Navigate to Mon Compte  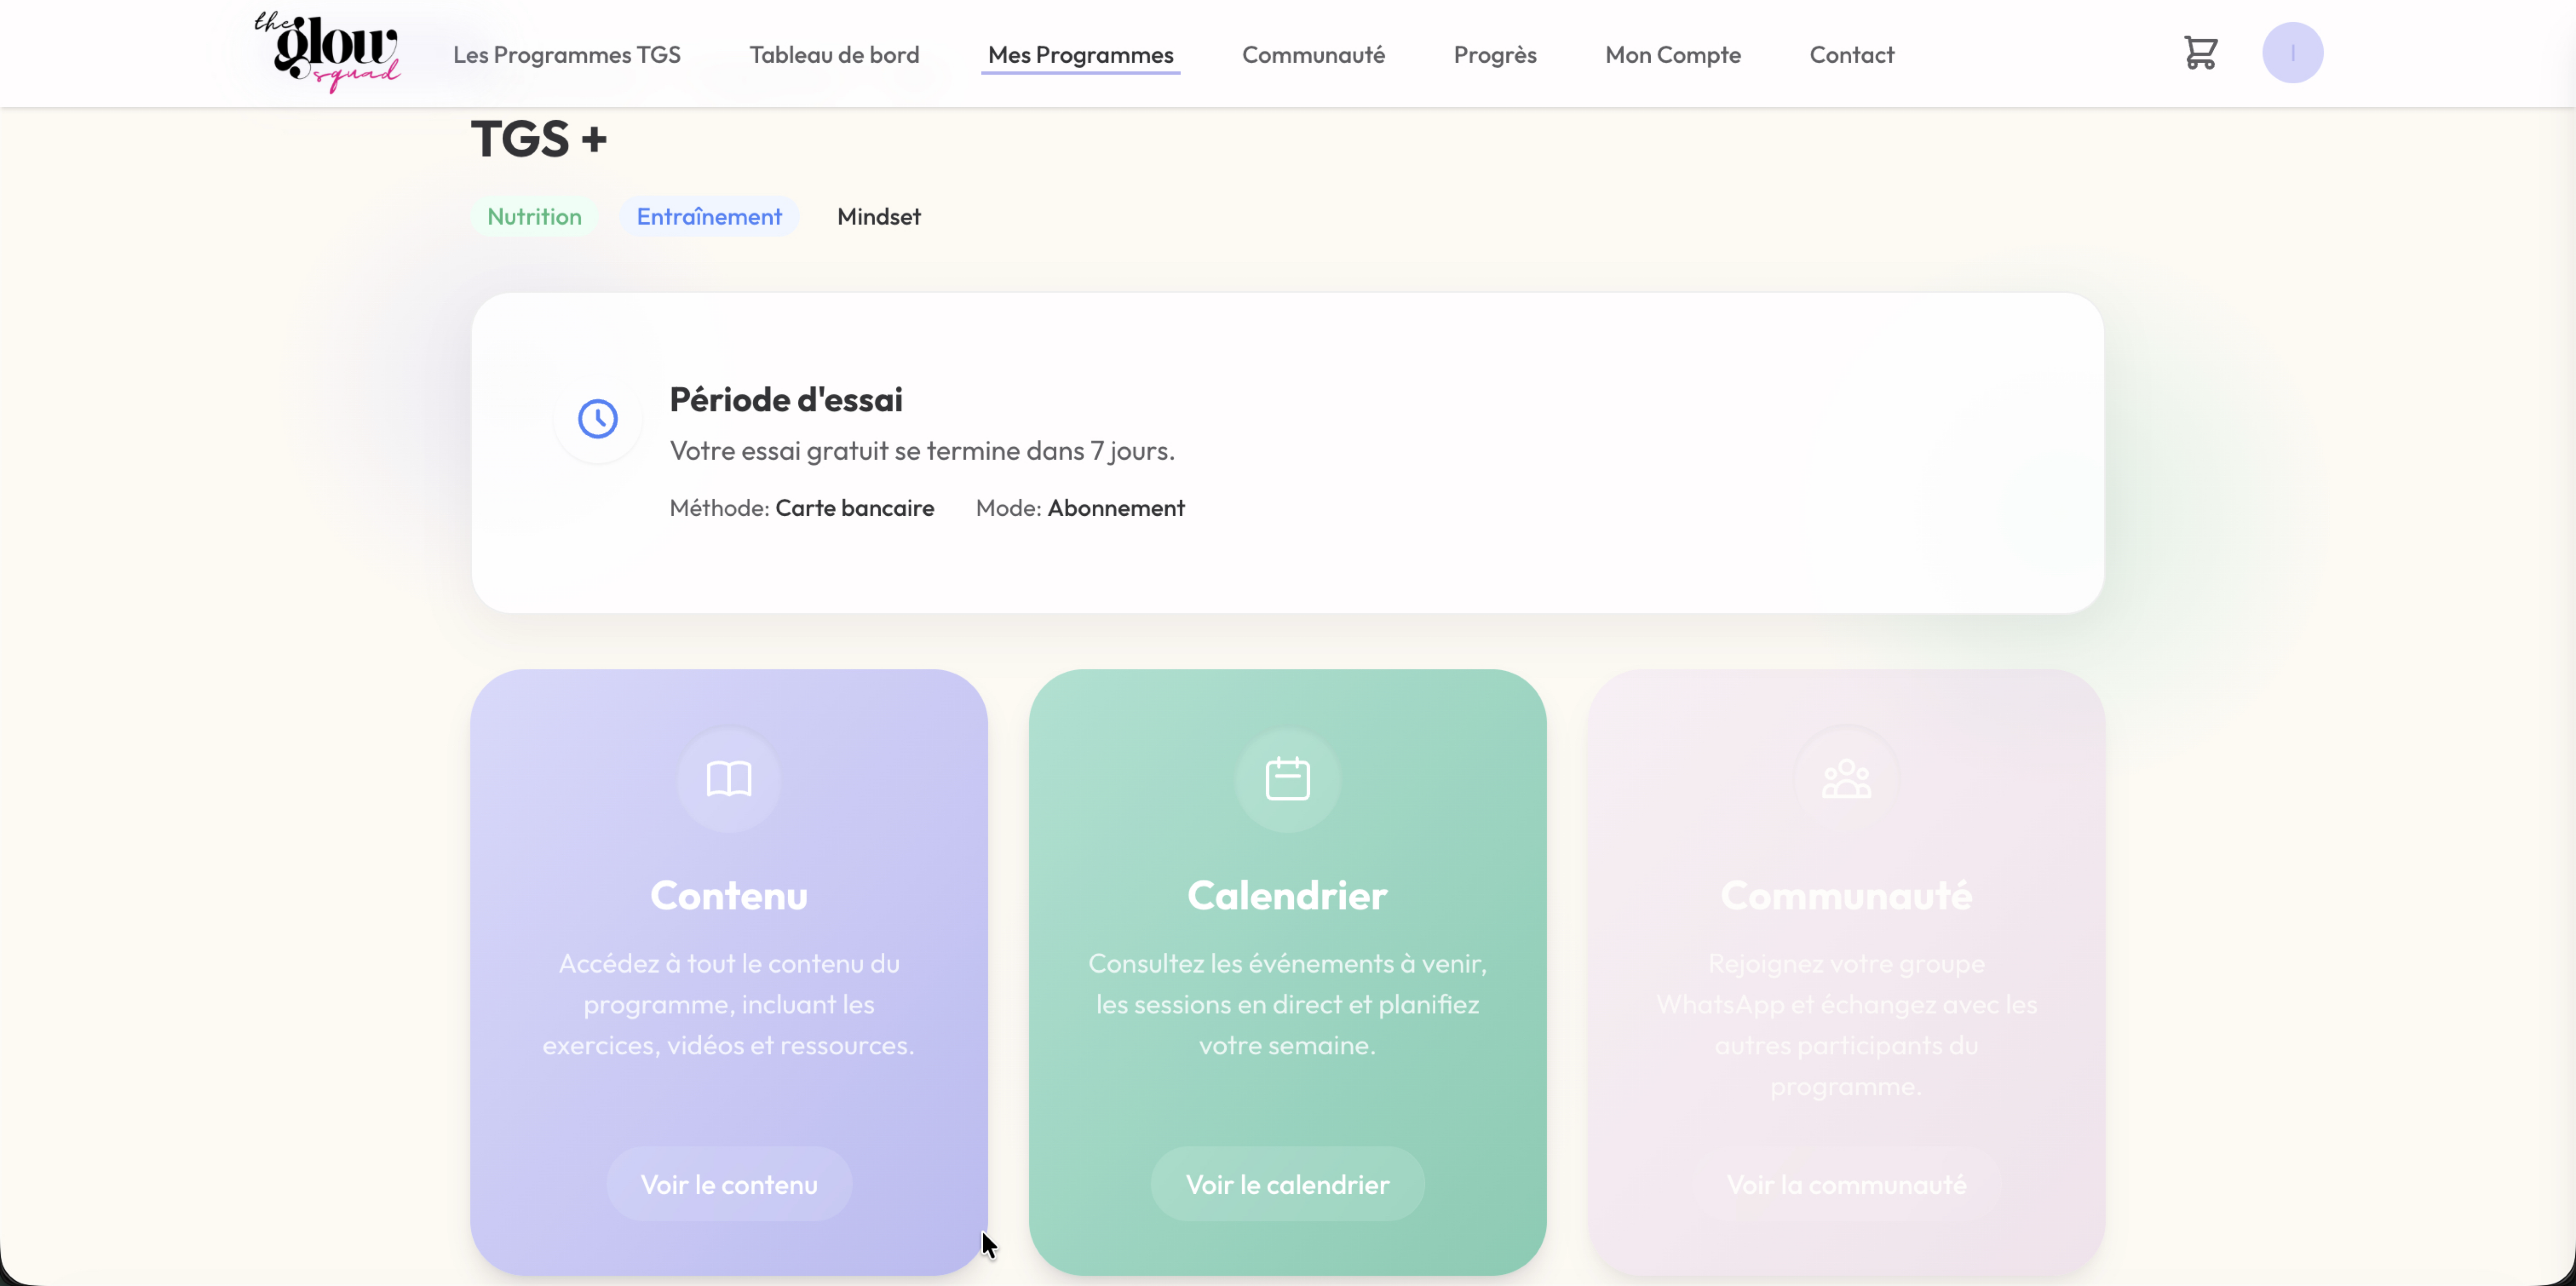click(1673, 55)
